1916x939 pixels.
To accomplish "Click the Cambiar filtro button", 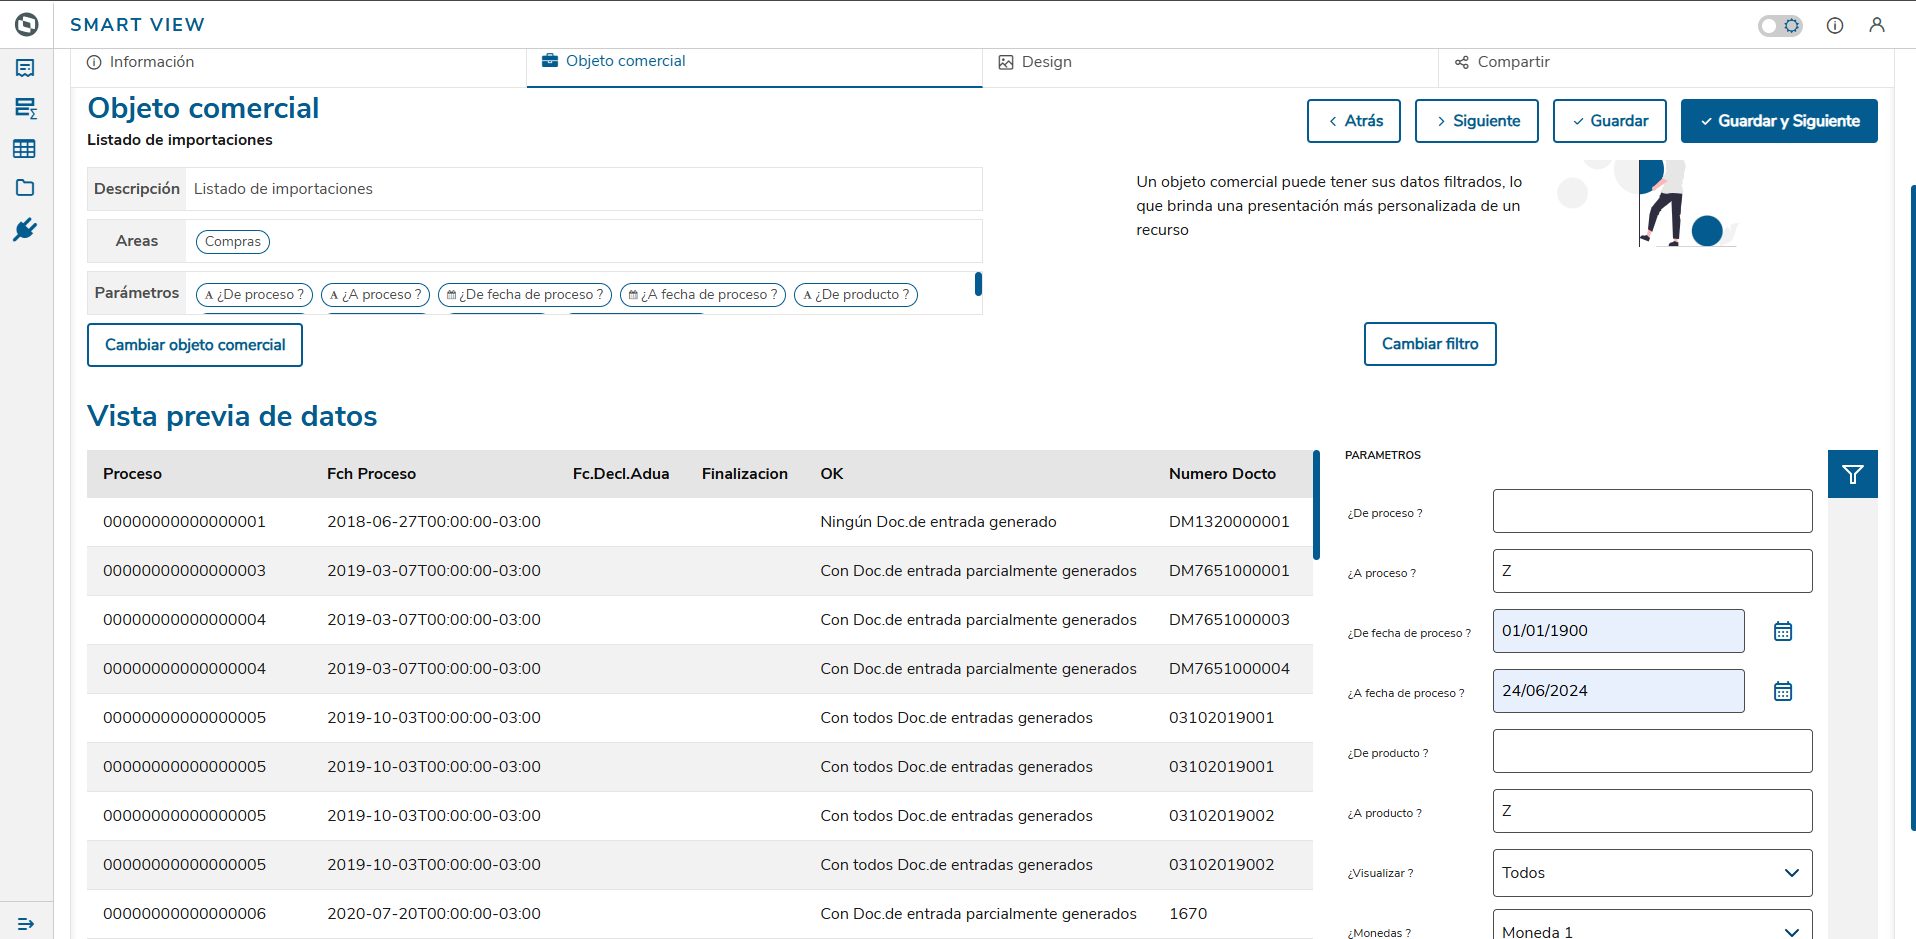I will click(1430, 344).
